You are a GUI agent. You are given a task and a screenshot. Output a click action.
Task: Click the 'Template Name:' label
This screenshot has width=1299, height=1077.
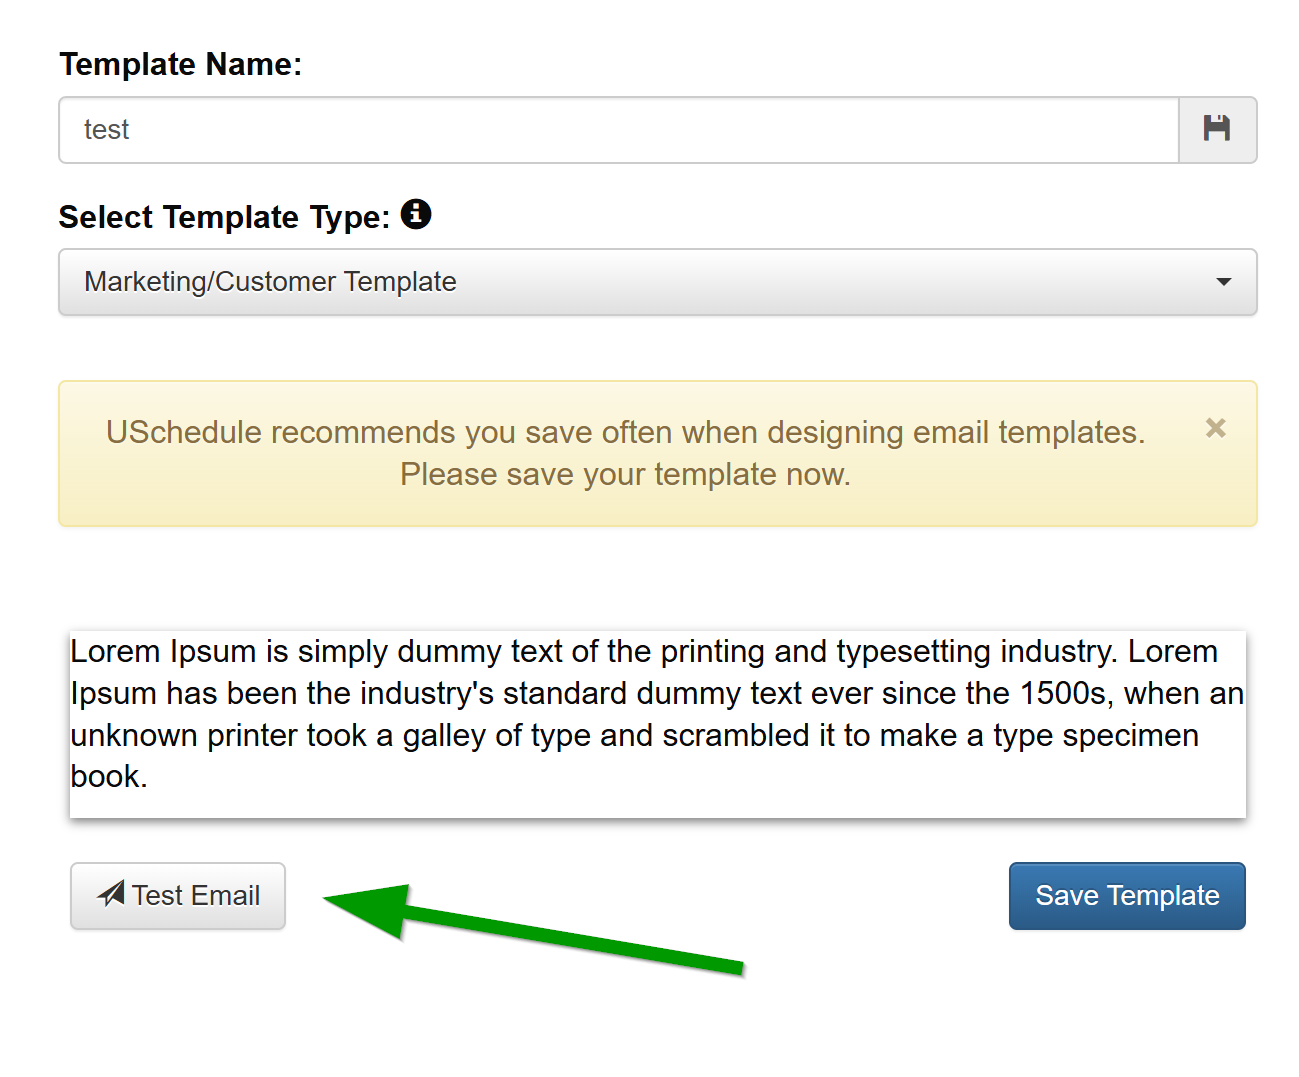point(180,64)
